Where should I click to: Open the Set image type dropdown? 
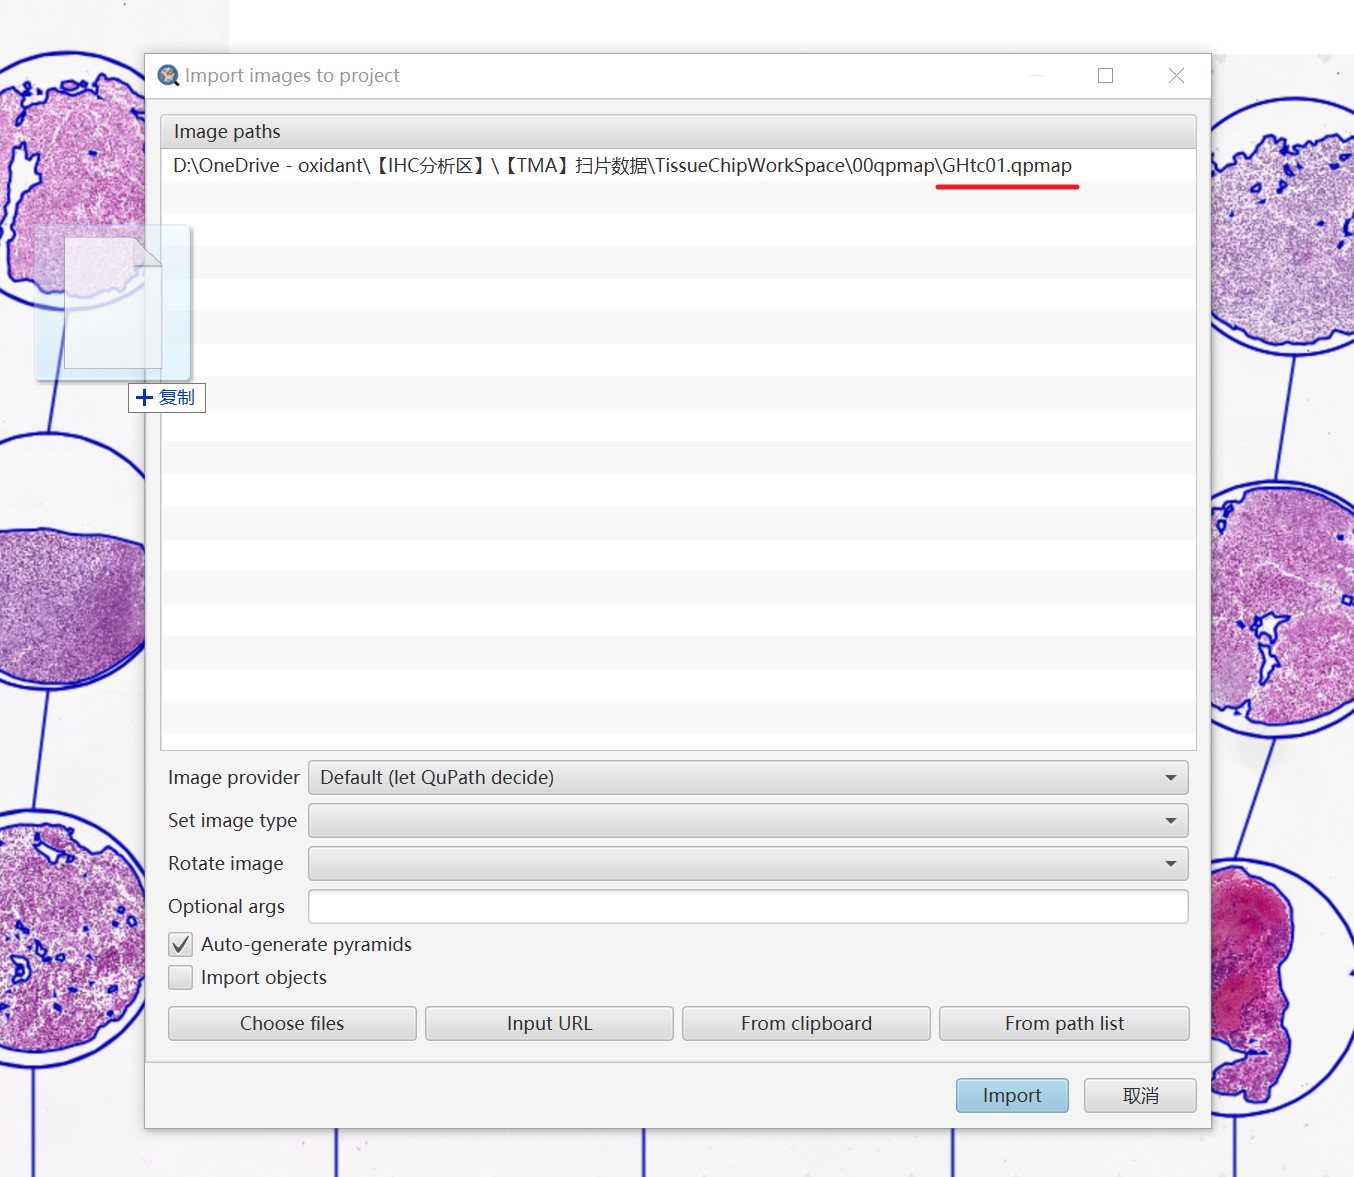[748, 821]
